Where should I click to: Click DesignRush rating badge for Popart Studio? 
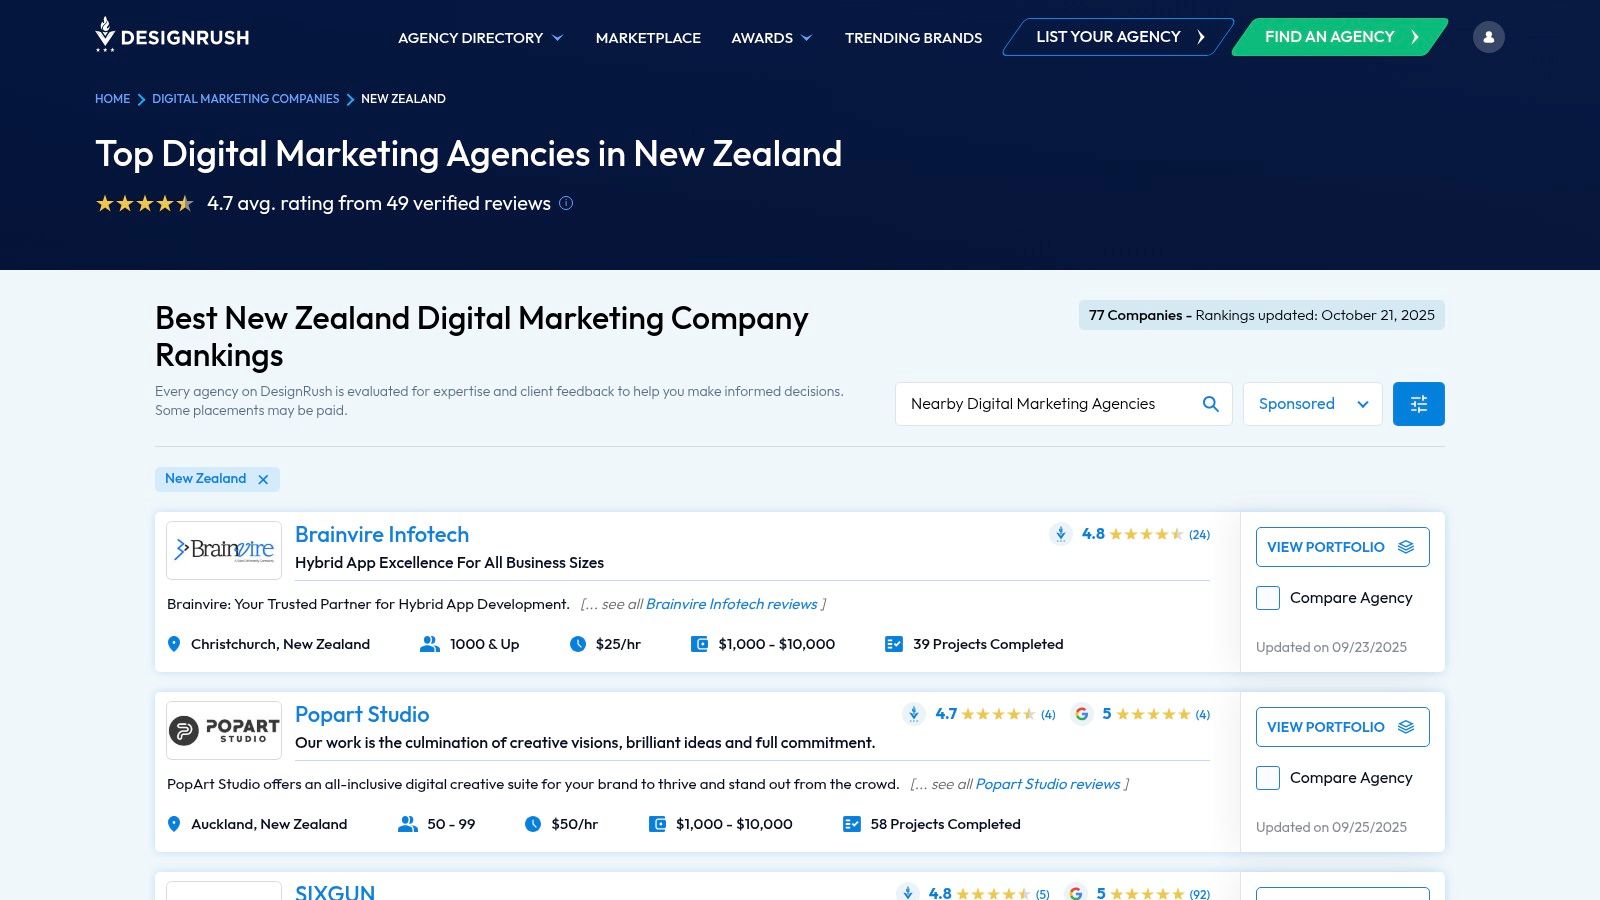point(914,714)
